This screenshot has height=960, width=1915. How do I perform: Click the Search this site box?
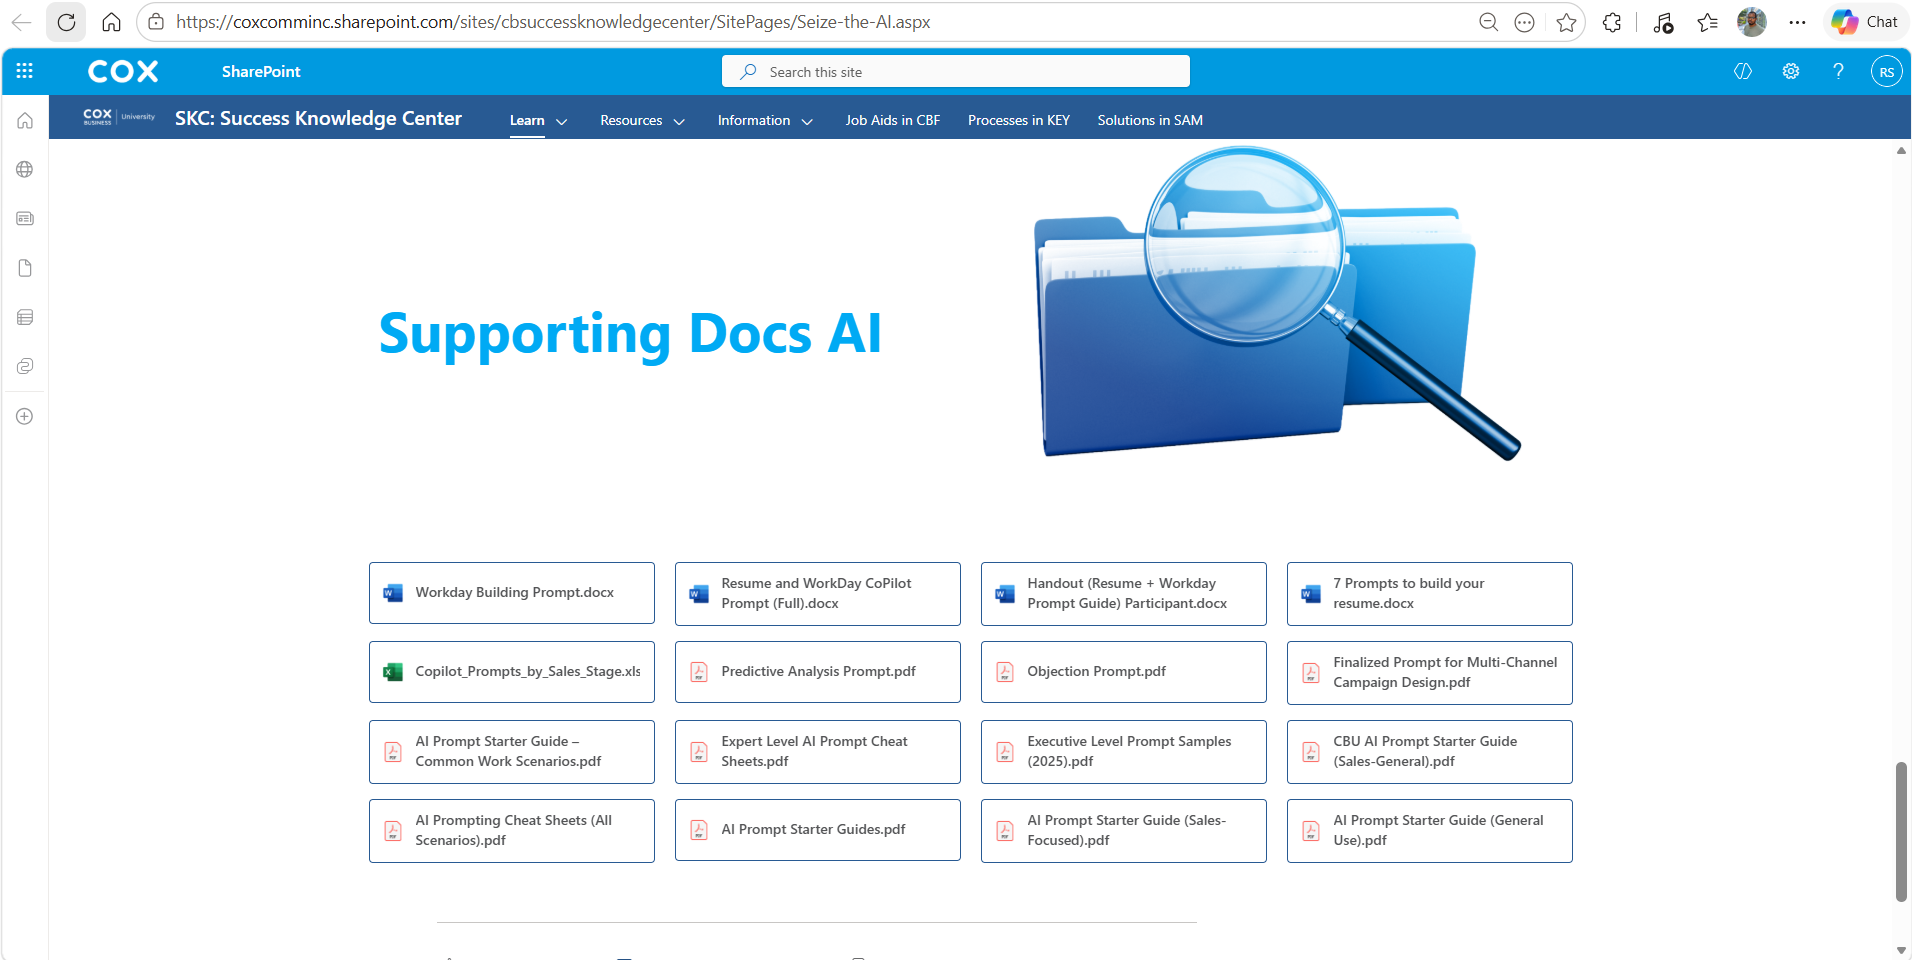pyautogui.click(x=955, y=71)
